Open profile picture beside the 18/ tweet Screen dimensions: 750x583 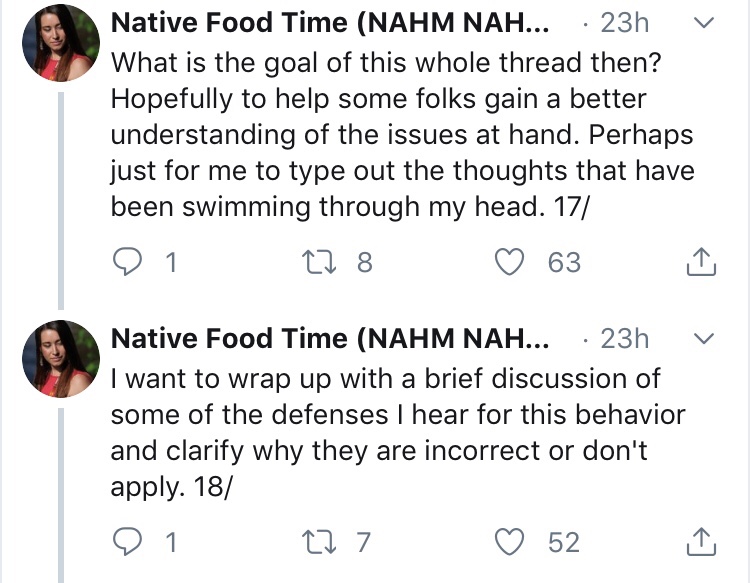61,359
